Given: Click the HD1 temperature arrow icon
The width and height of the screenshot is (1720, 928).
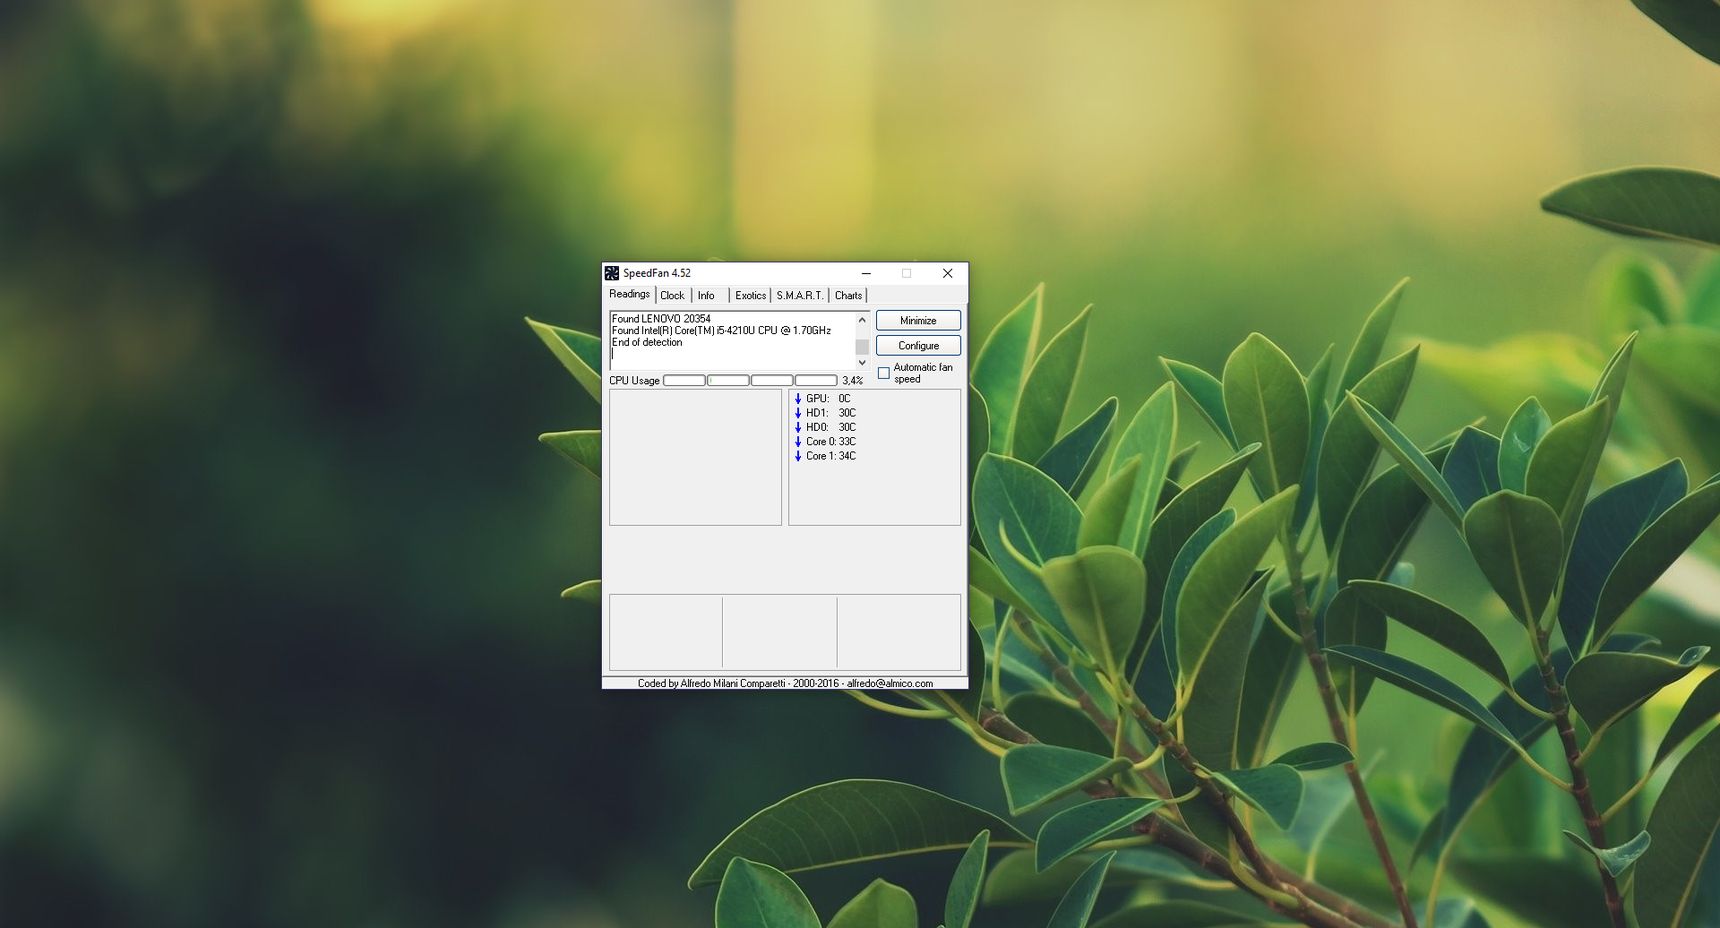Looking at the screenshot, I should tap(798, 413).
